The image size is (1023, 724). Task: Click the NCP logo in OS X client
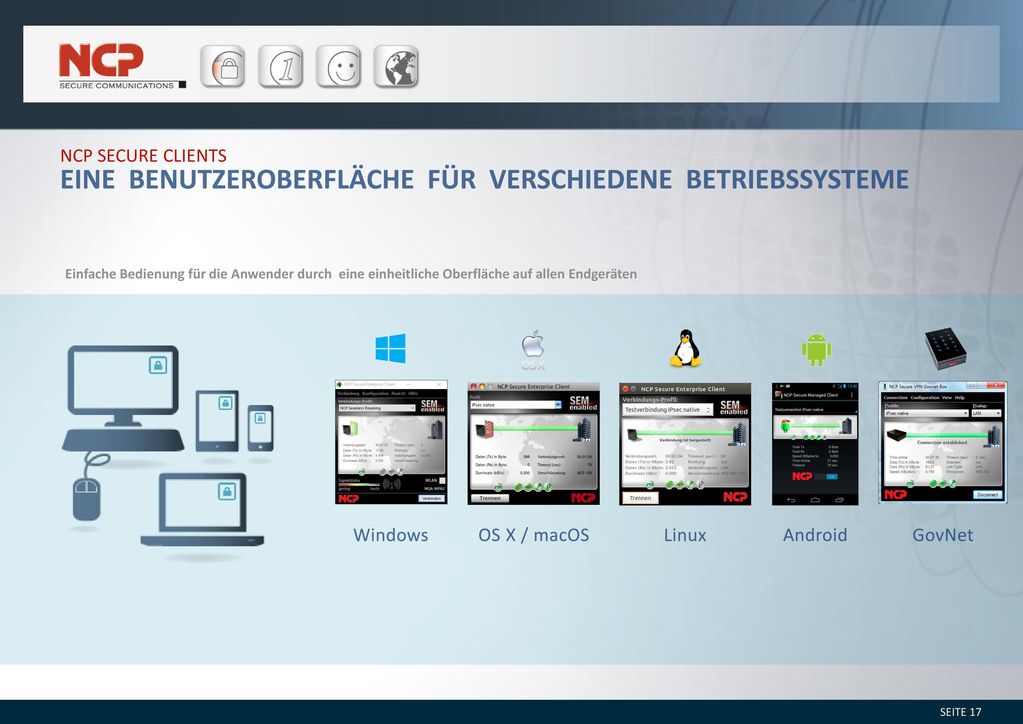click(x=583, y=498)
